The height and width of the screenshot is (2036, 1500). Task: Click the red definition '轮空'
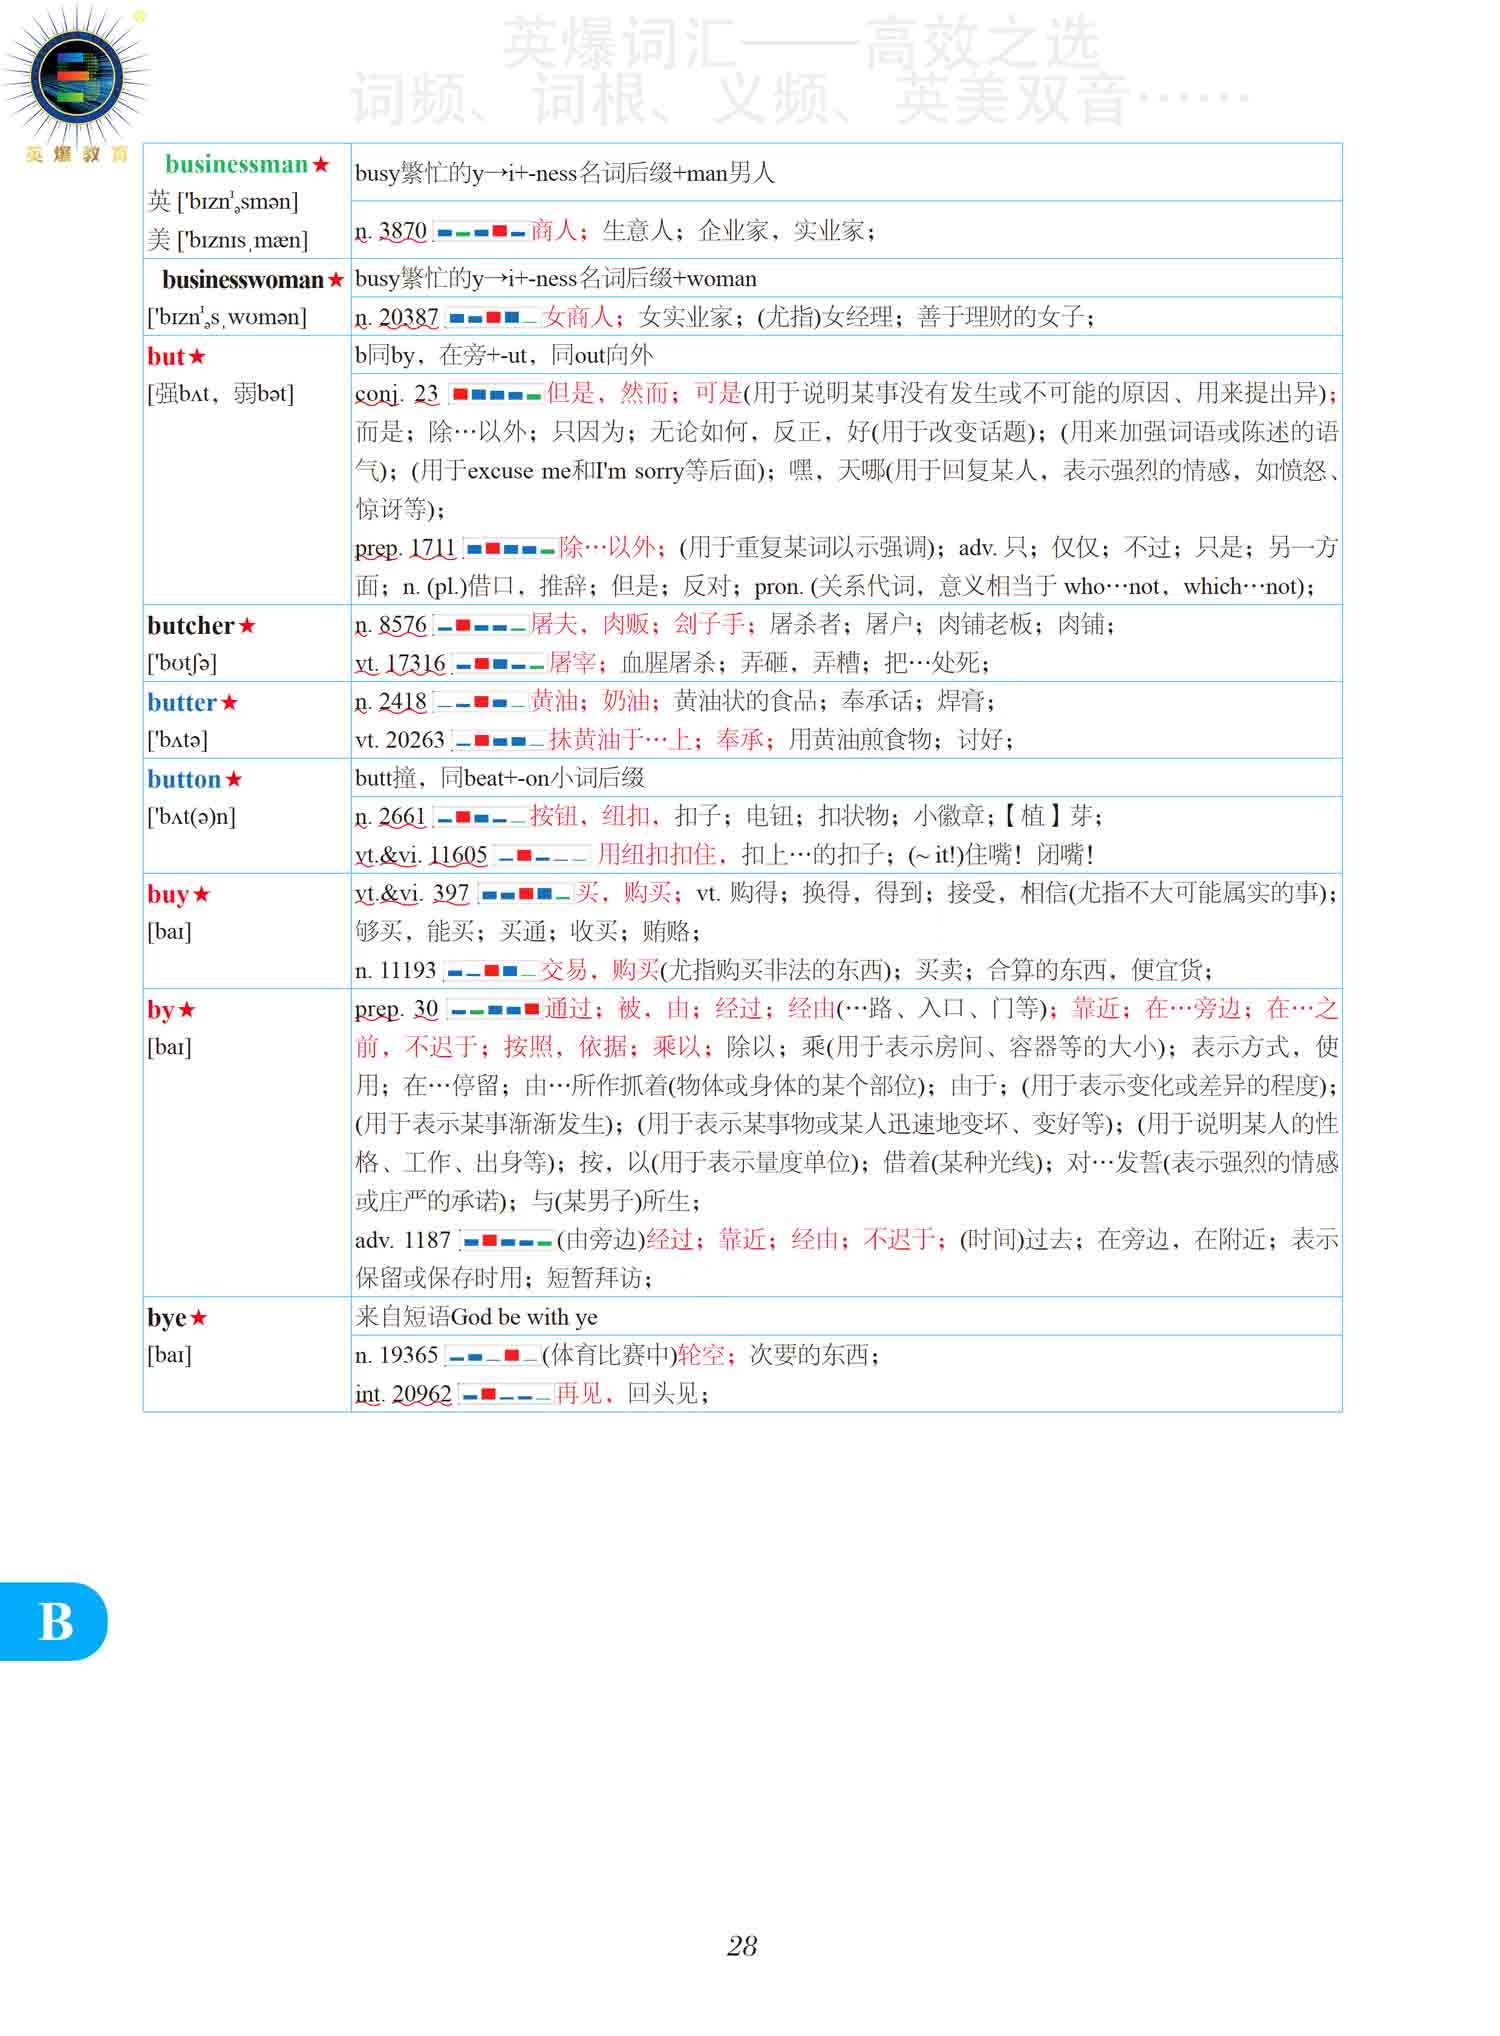701,1355
